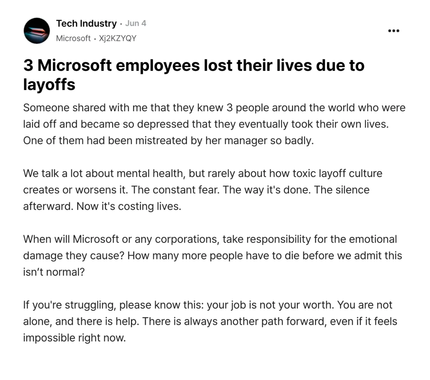Click the line starting creates or worsens it
The width and height of the screenshot is (430, 380).
pos(196,190)
